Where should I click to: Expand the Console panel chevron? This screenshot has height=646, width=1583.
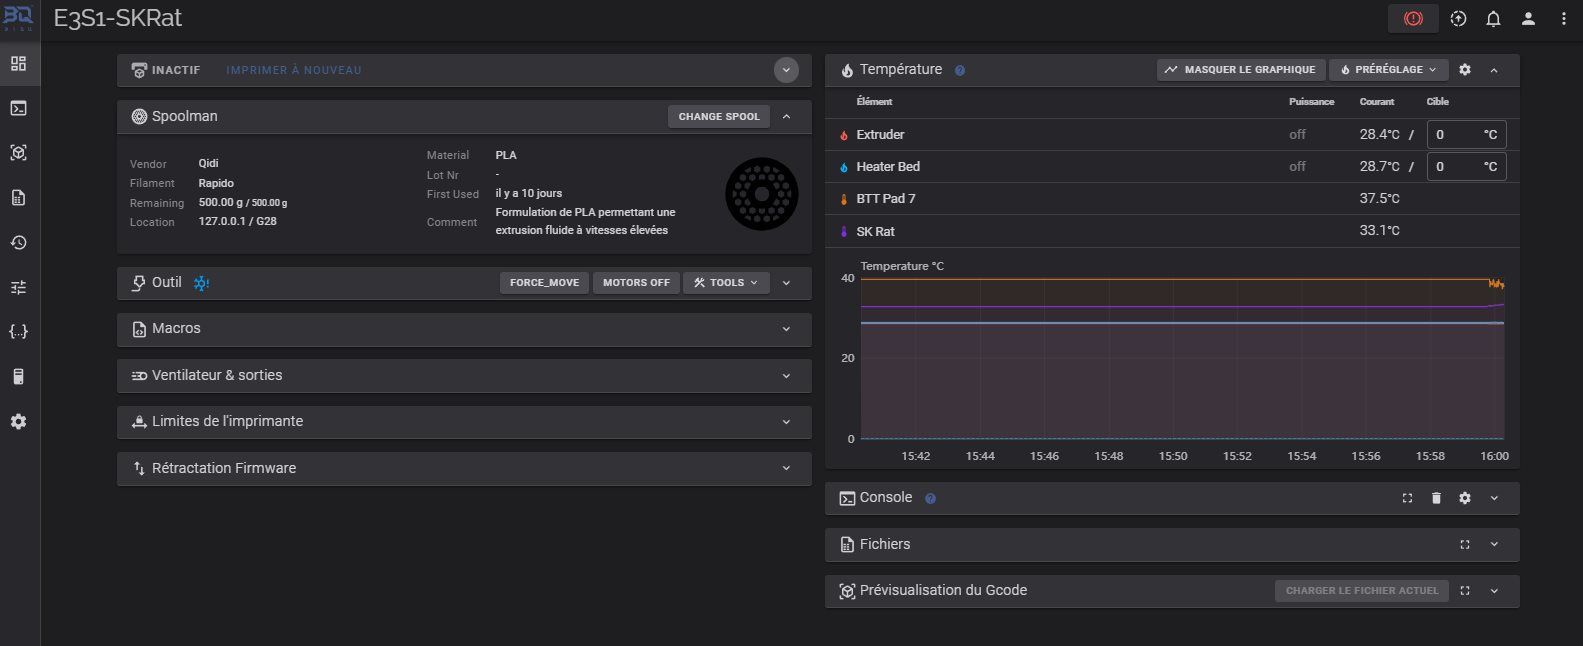coord(1494,498)
